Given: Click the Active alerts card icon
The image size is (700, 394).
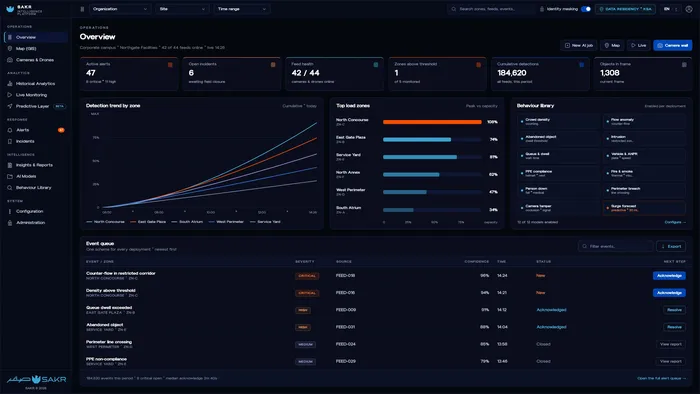Looking at the screenshot, I should 170,65.
